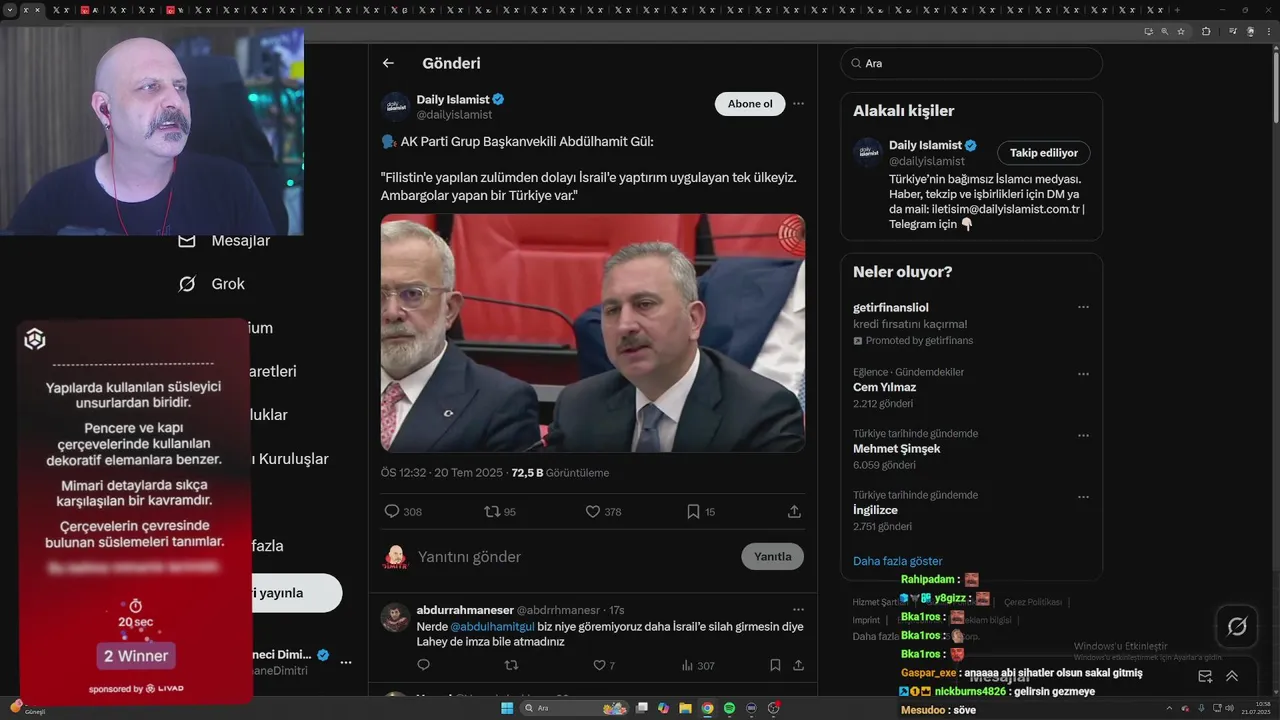Image resolution: width=1280 pixels, height=720 pixels.
Task: Open File Explorer from the taskbar
Action: 685,708
